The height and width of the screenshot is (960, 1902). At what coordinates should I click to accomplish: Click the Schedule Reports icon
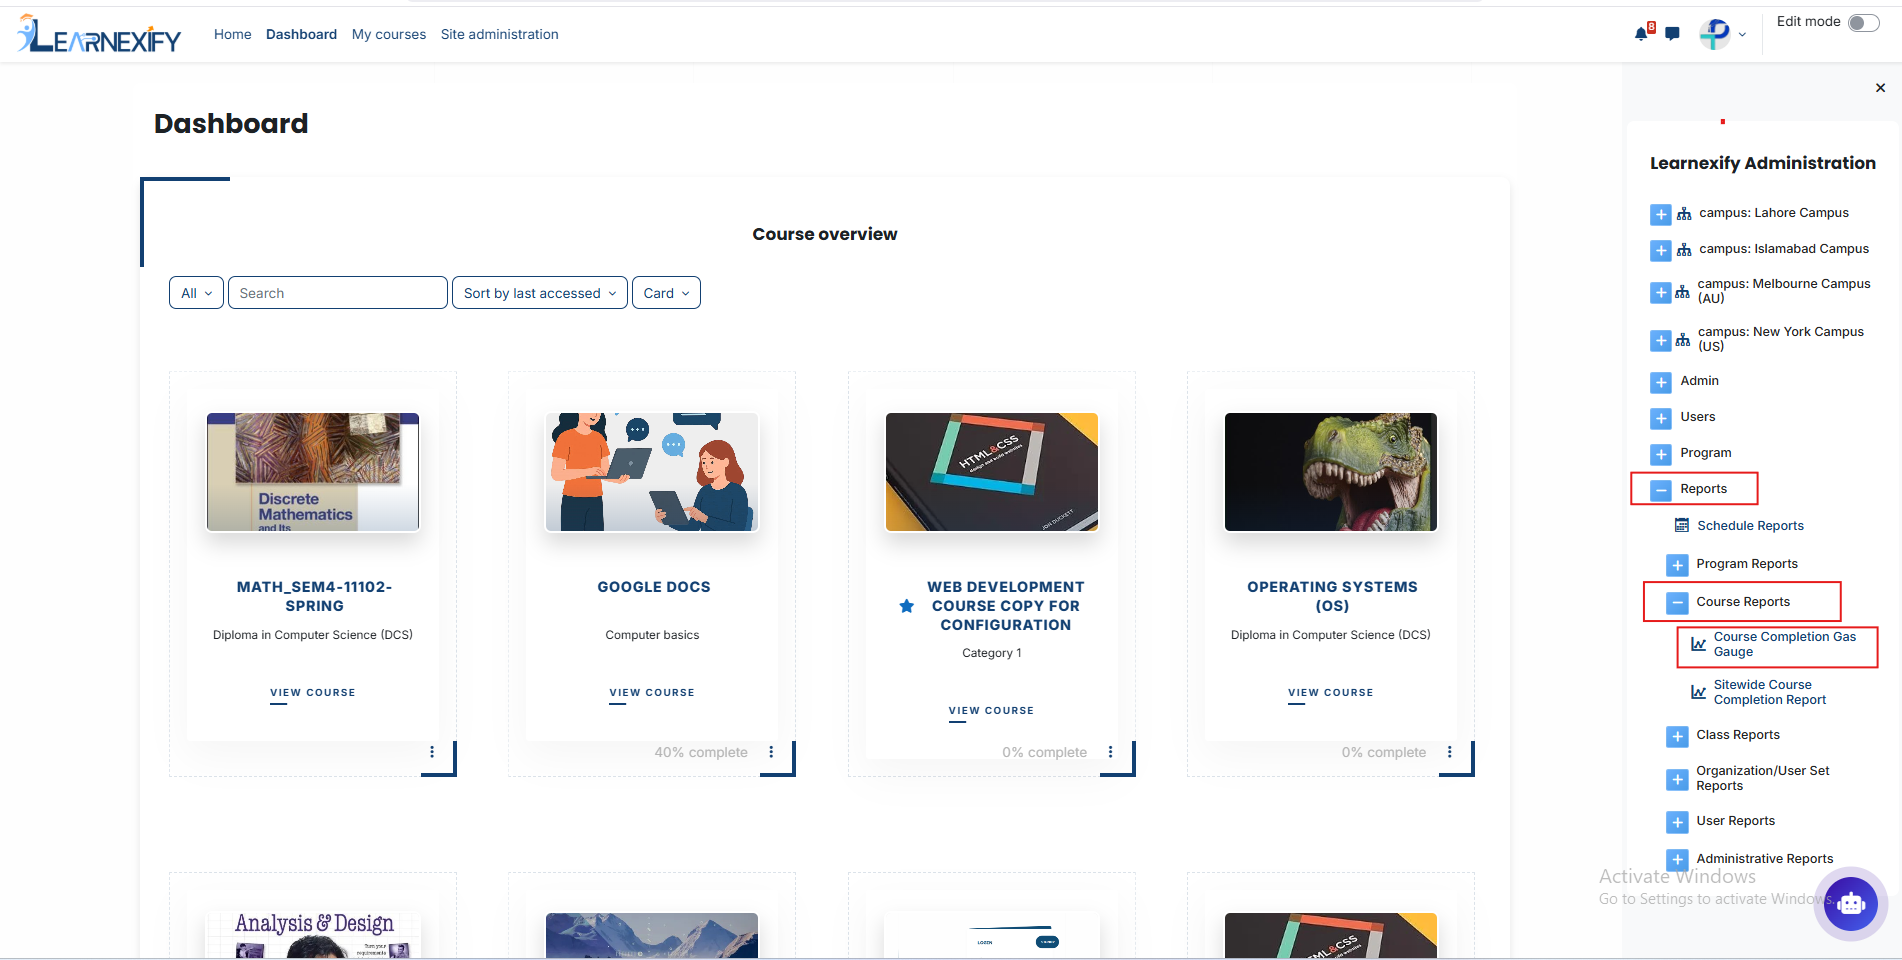[x=1682, y=526]
